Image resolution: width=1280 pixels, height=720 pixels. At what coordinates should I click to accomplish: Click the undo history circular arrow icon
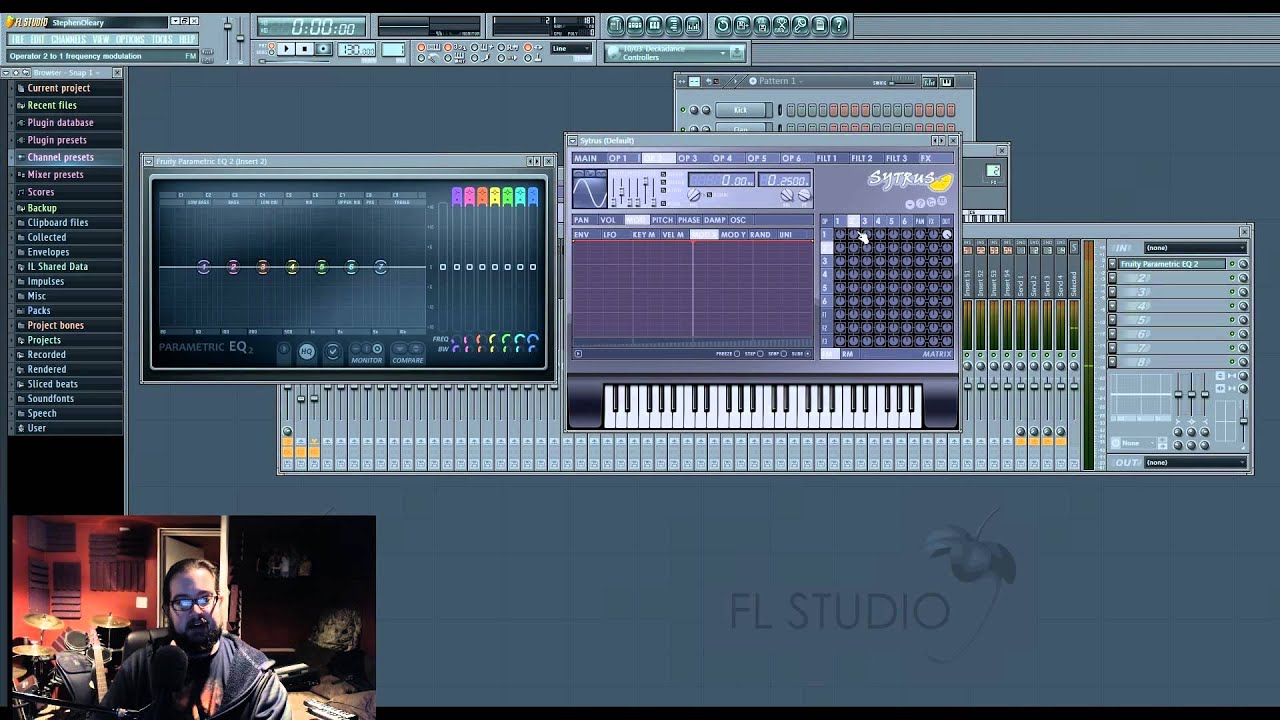coord(723,25)
